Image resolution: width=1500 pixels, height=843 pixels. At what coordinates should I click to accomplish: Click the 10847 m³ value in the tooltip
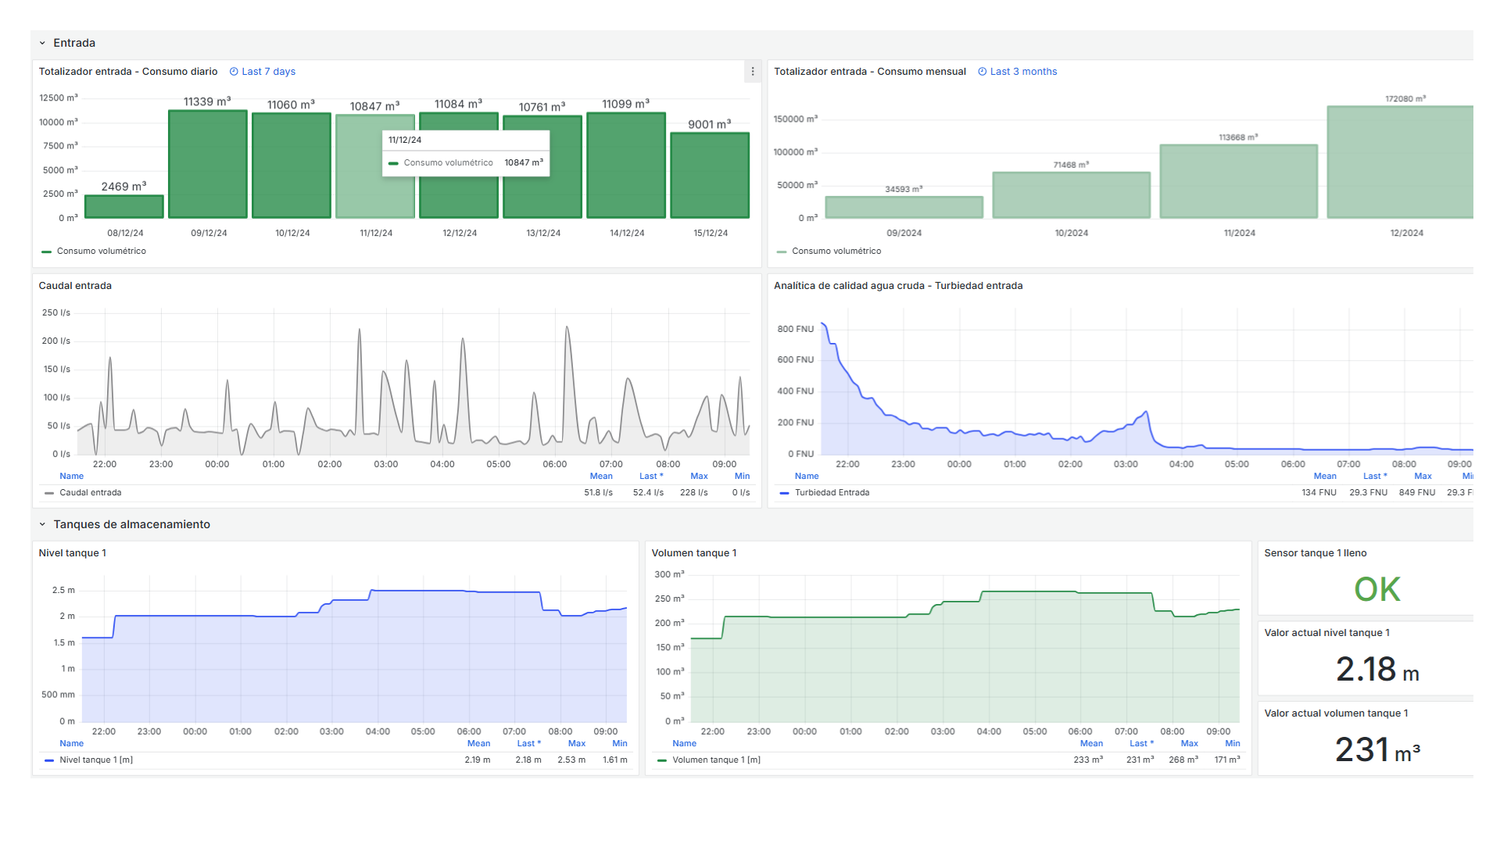523,162
